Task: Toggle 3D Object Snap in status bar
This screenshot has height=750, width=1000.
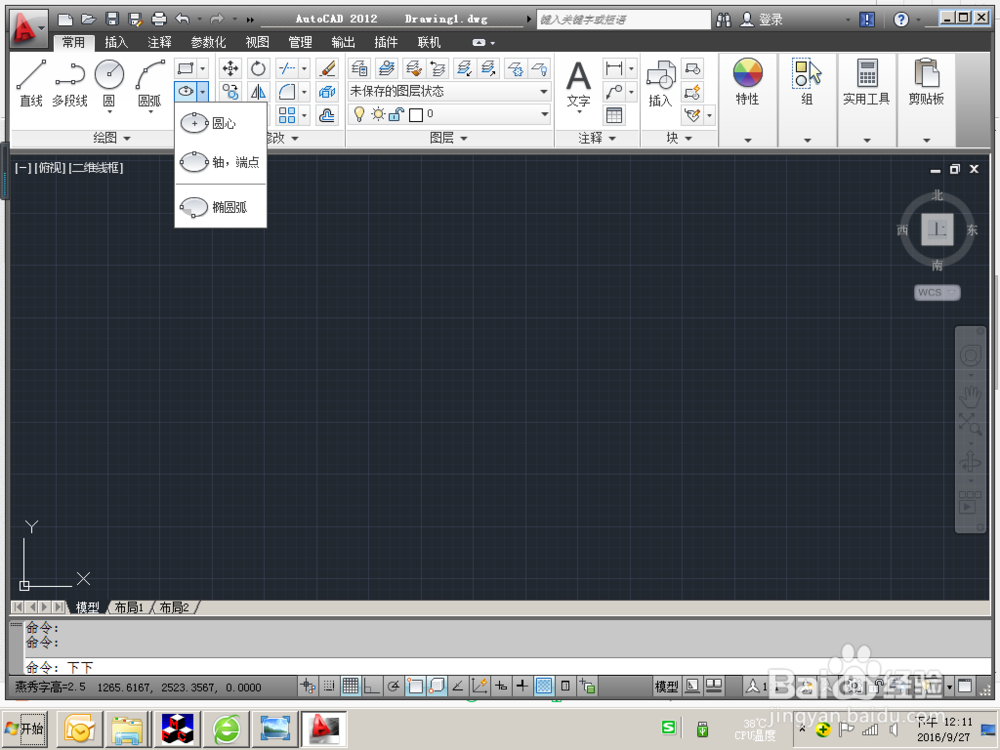Action: [437, 686]
